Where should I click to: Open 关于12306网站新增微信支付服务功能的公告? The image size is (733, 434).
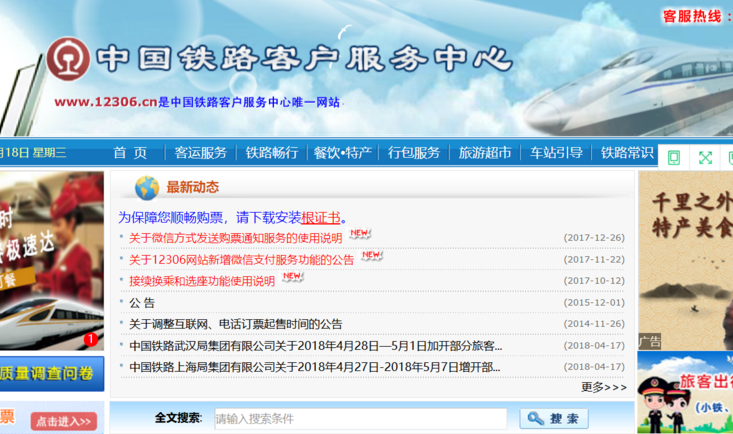(x=241, y=260)
